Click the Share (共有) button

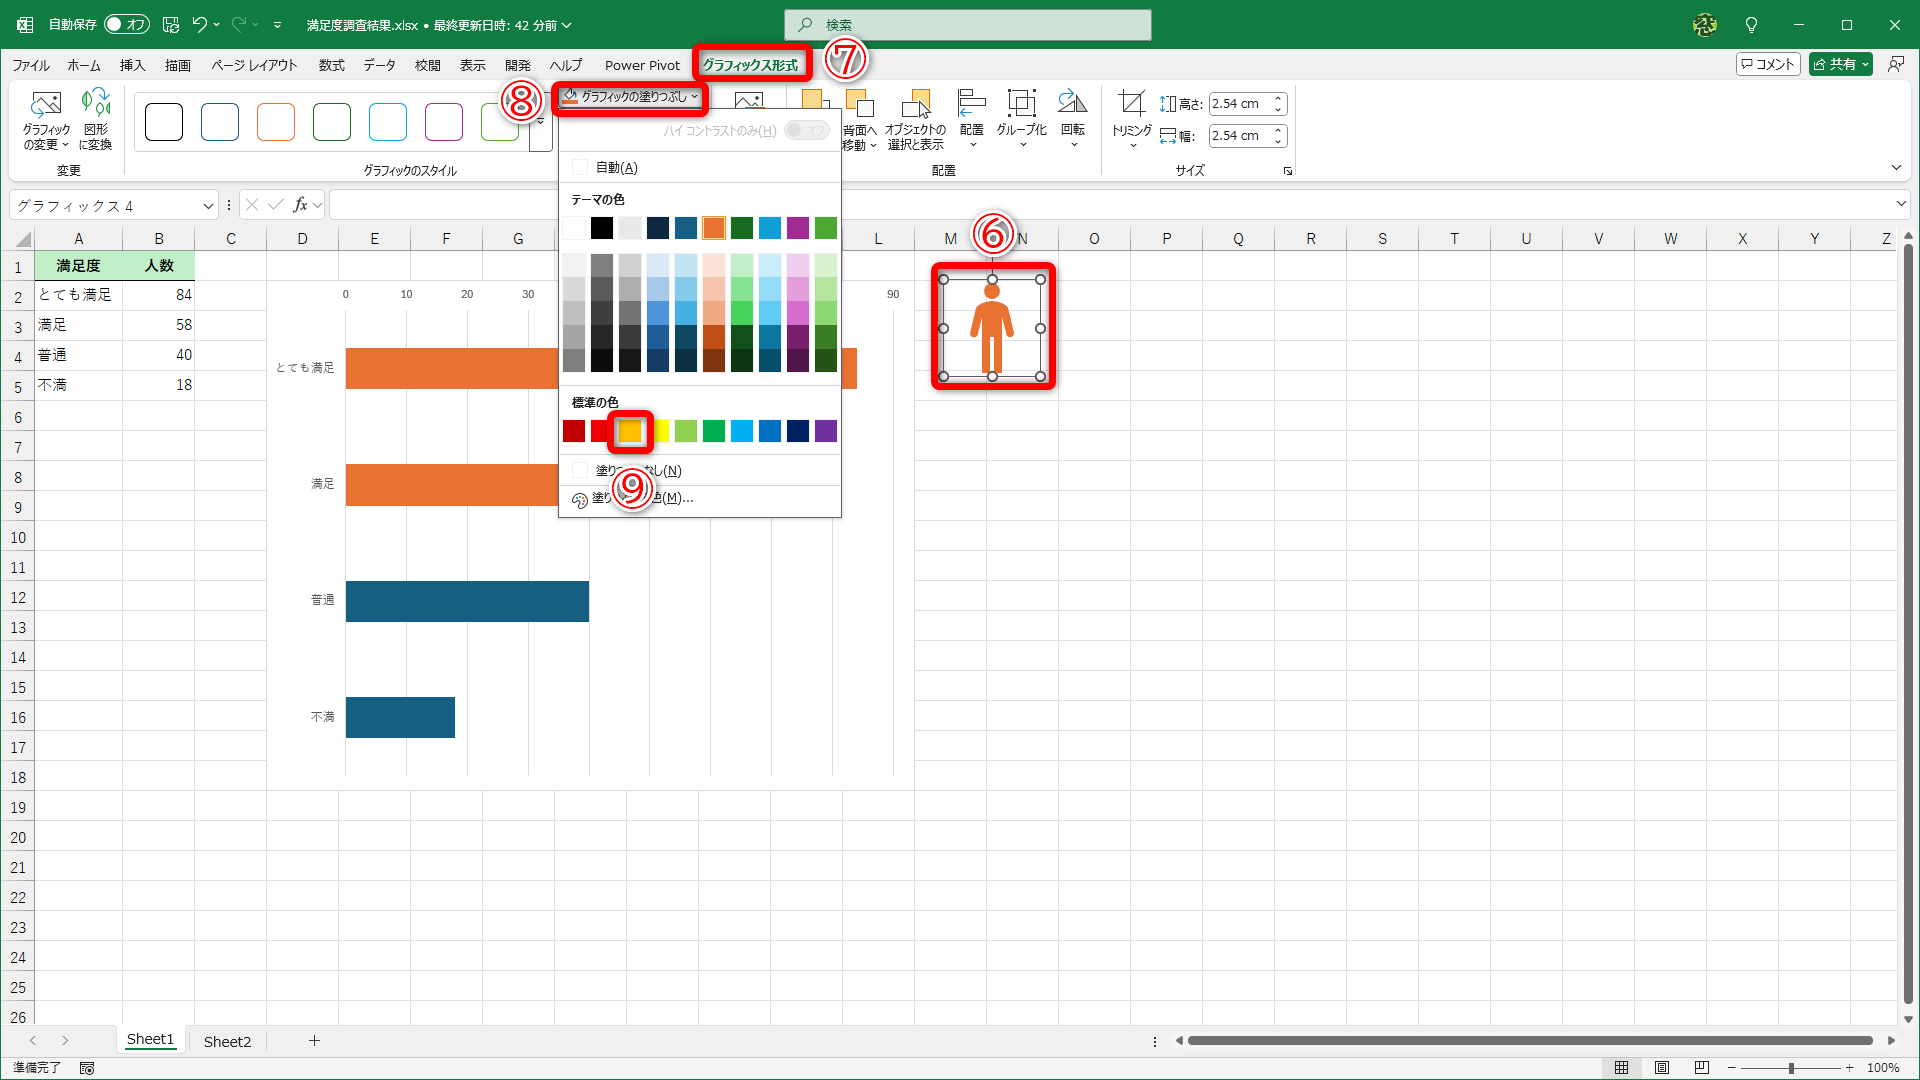pos(1840,64)
